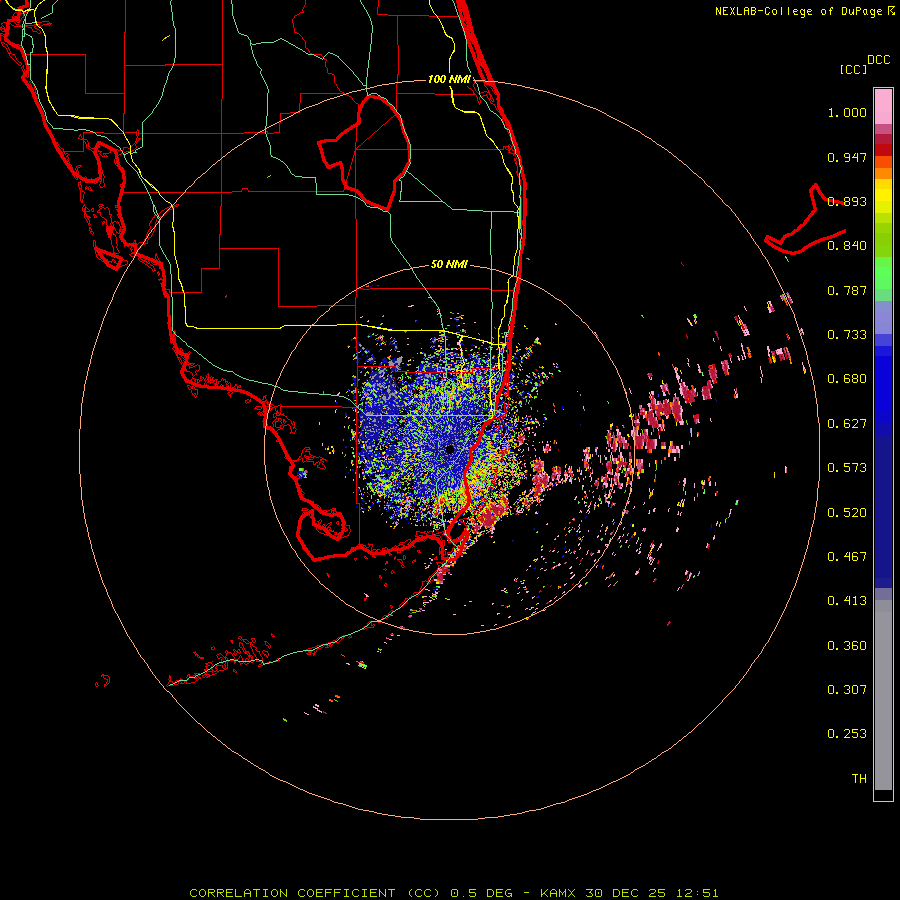This screenshot has height=900, width=900.
Task: Click the Grand Bahama island outline
Action: pos(805,220)
